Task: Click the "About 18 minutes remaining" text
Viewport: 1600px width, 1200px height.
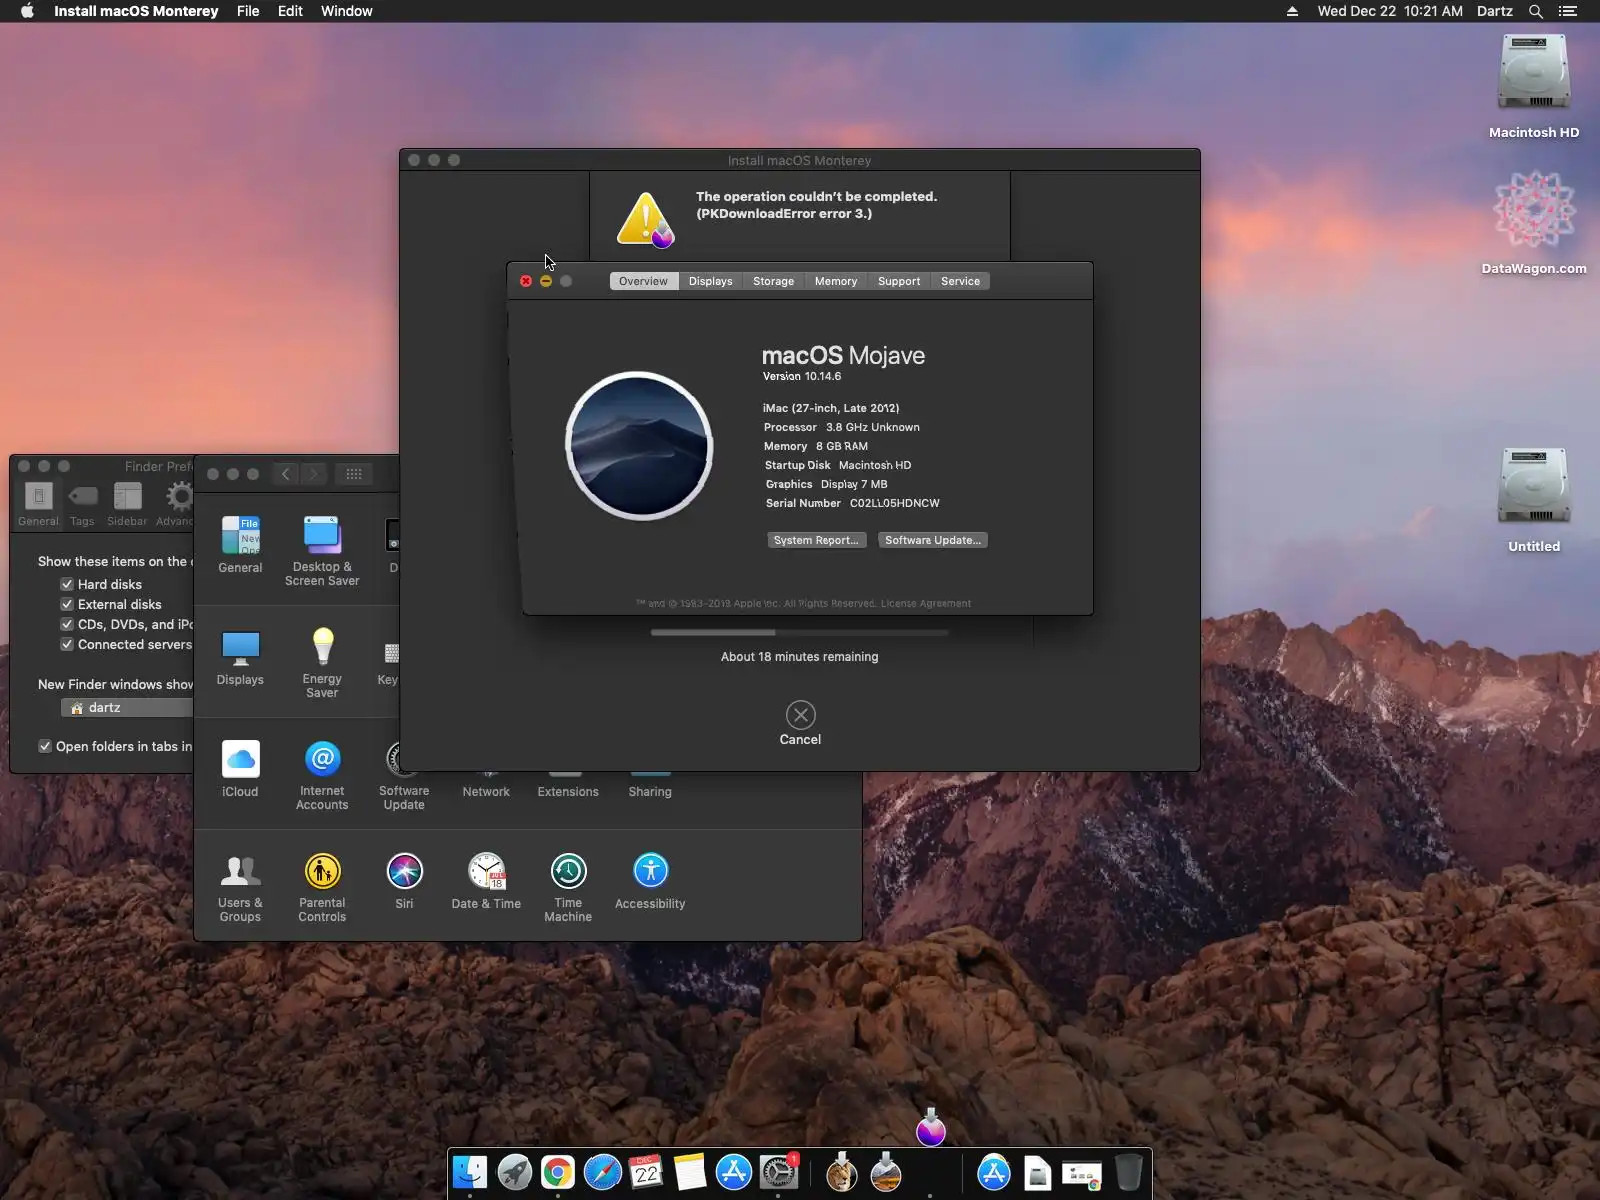Action: click(x=800, y=657)
